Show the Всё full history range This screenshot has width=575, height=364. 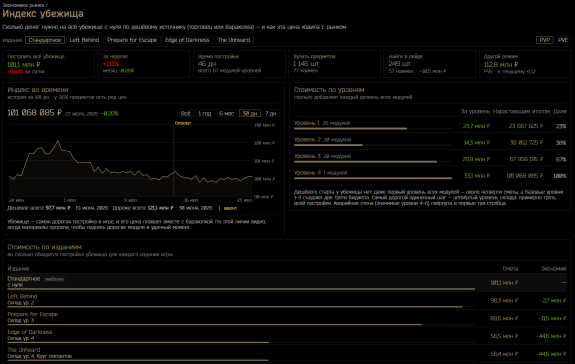tap(186, 114)
